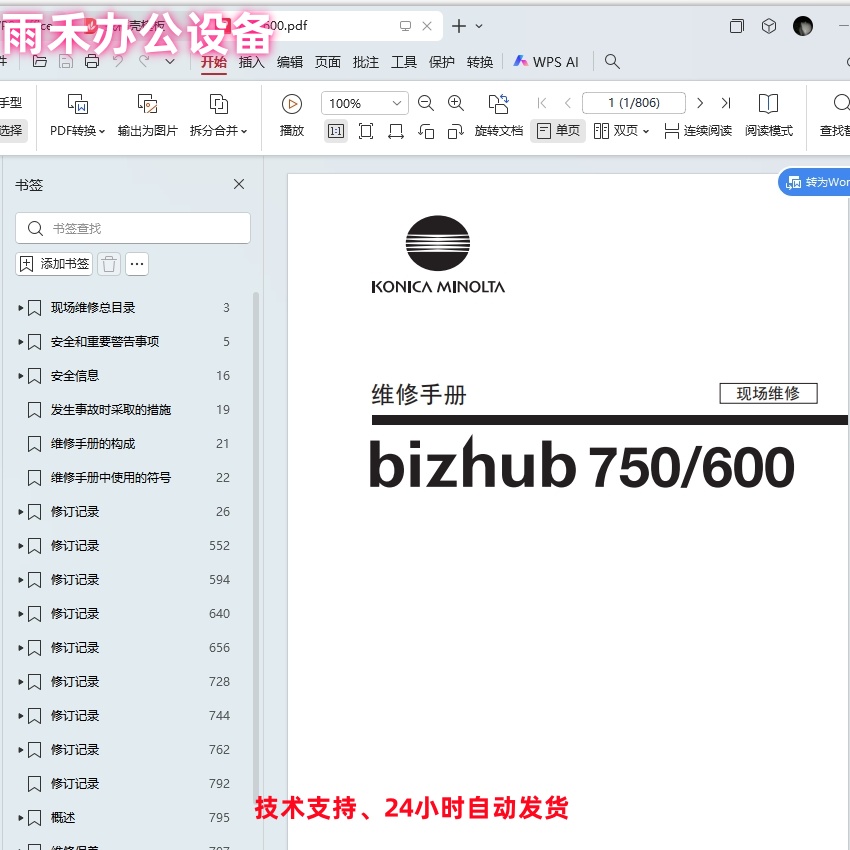Click 输出为图片 export as image

(147, 115)
